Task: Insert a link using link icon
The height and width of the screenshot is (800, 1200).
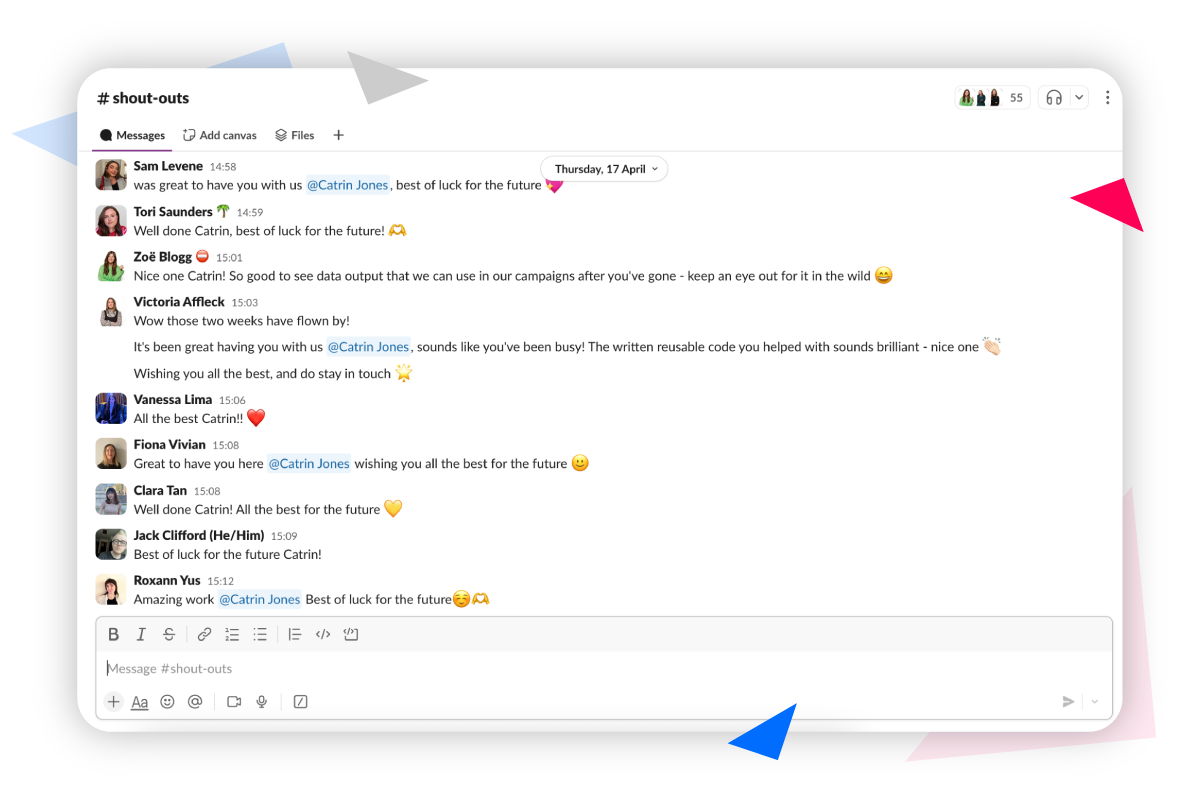Action: pyautogui.click(x=204, y=634)
